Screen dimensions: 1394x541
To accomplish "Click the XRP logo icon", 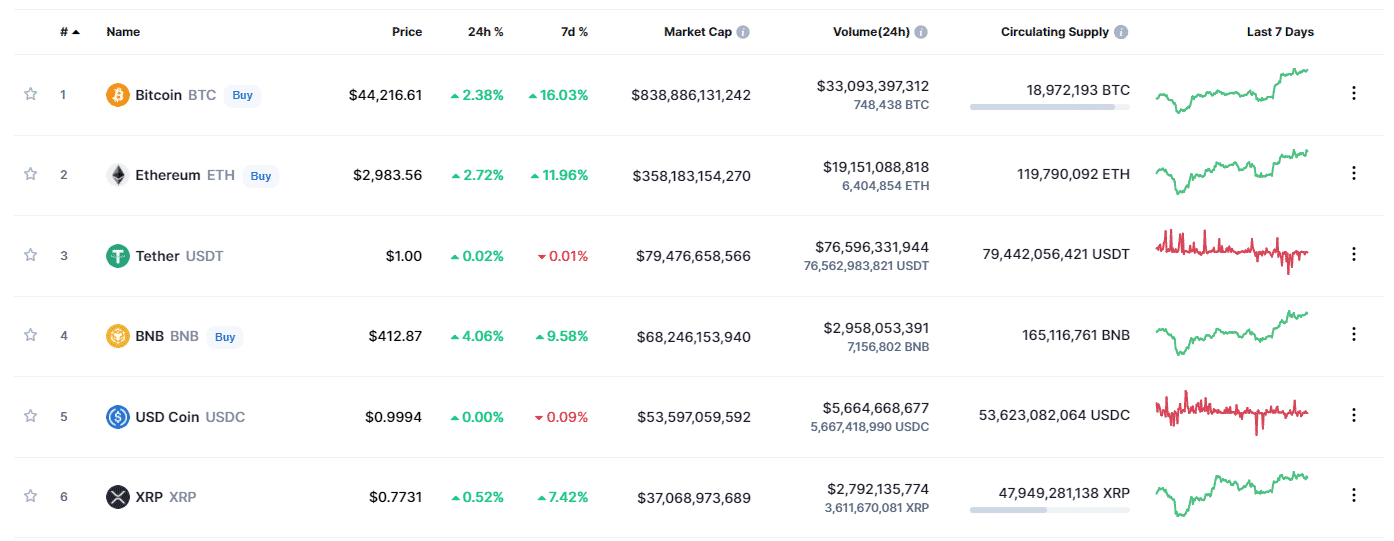I will coord(118,497).
